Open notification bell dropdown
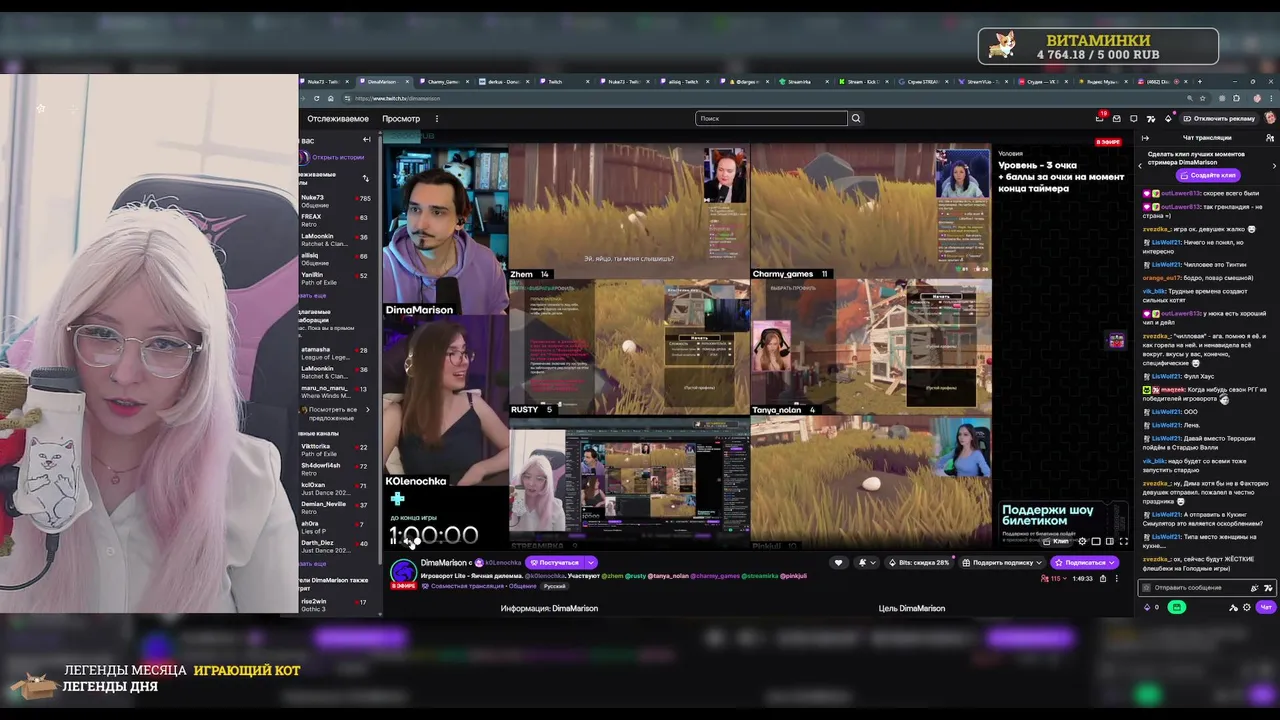Screen dimensions: 1280x720 pos(867,563)
